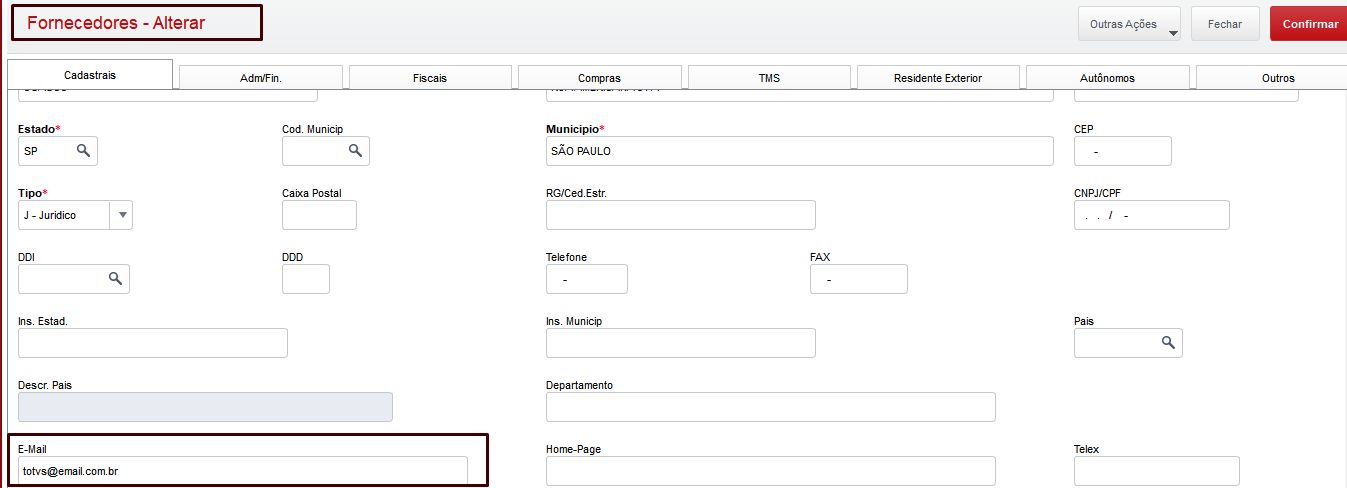Select the Compras tab
Image resolution: width=1347 pixels, height=488 pixels.
[600, 78]
